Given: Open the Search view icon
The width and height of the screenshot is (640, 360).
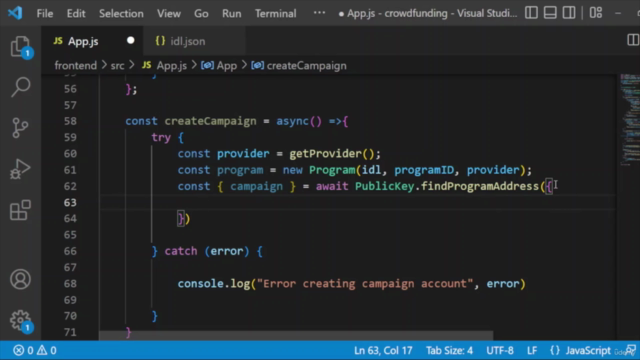Looking at the screenshot, I should coord(20,87).
